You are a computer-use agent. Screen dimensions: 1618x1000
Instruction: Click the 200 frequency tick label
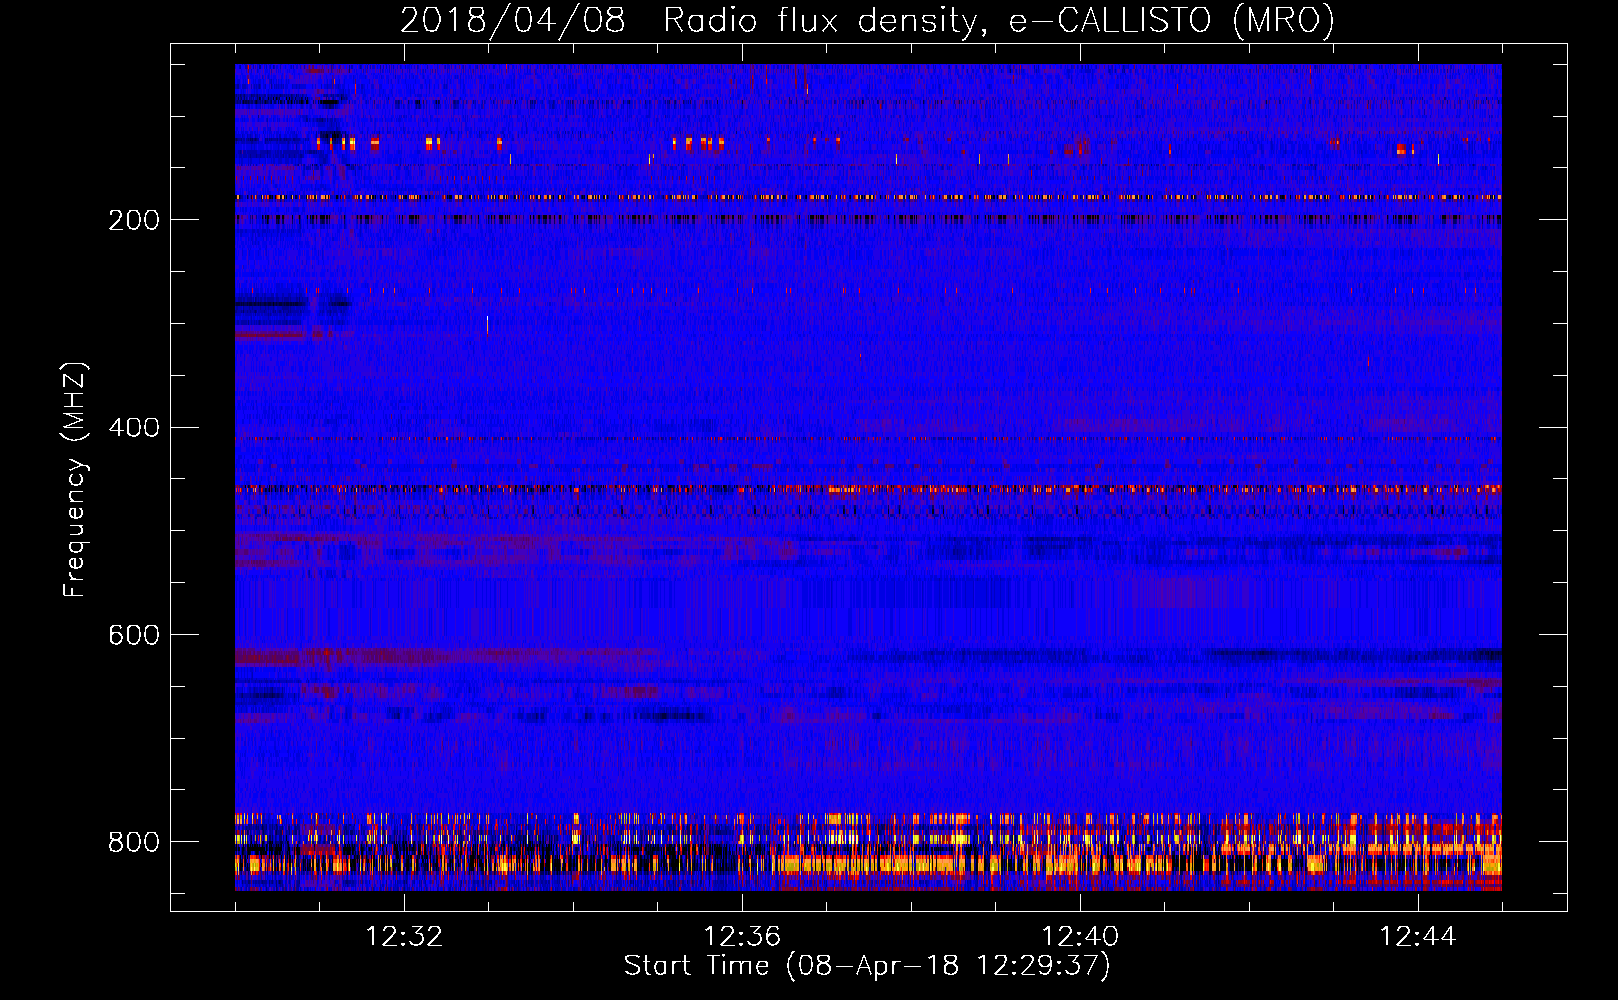(x=134, y=220)
